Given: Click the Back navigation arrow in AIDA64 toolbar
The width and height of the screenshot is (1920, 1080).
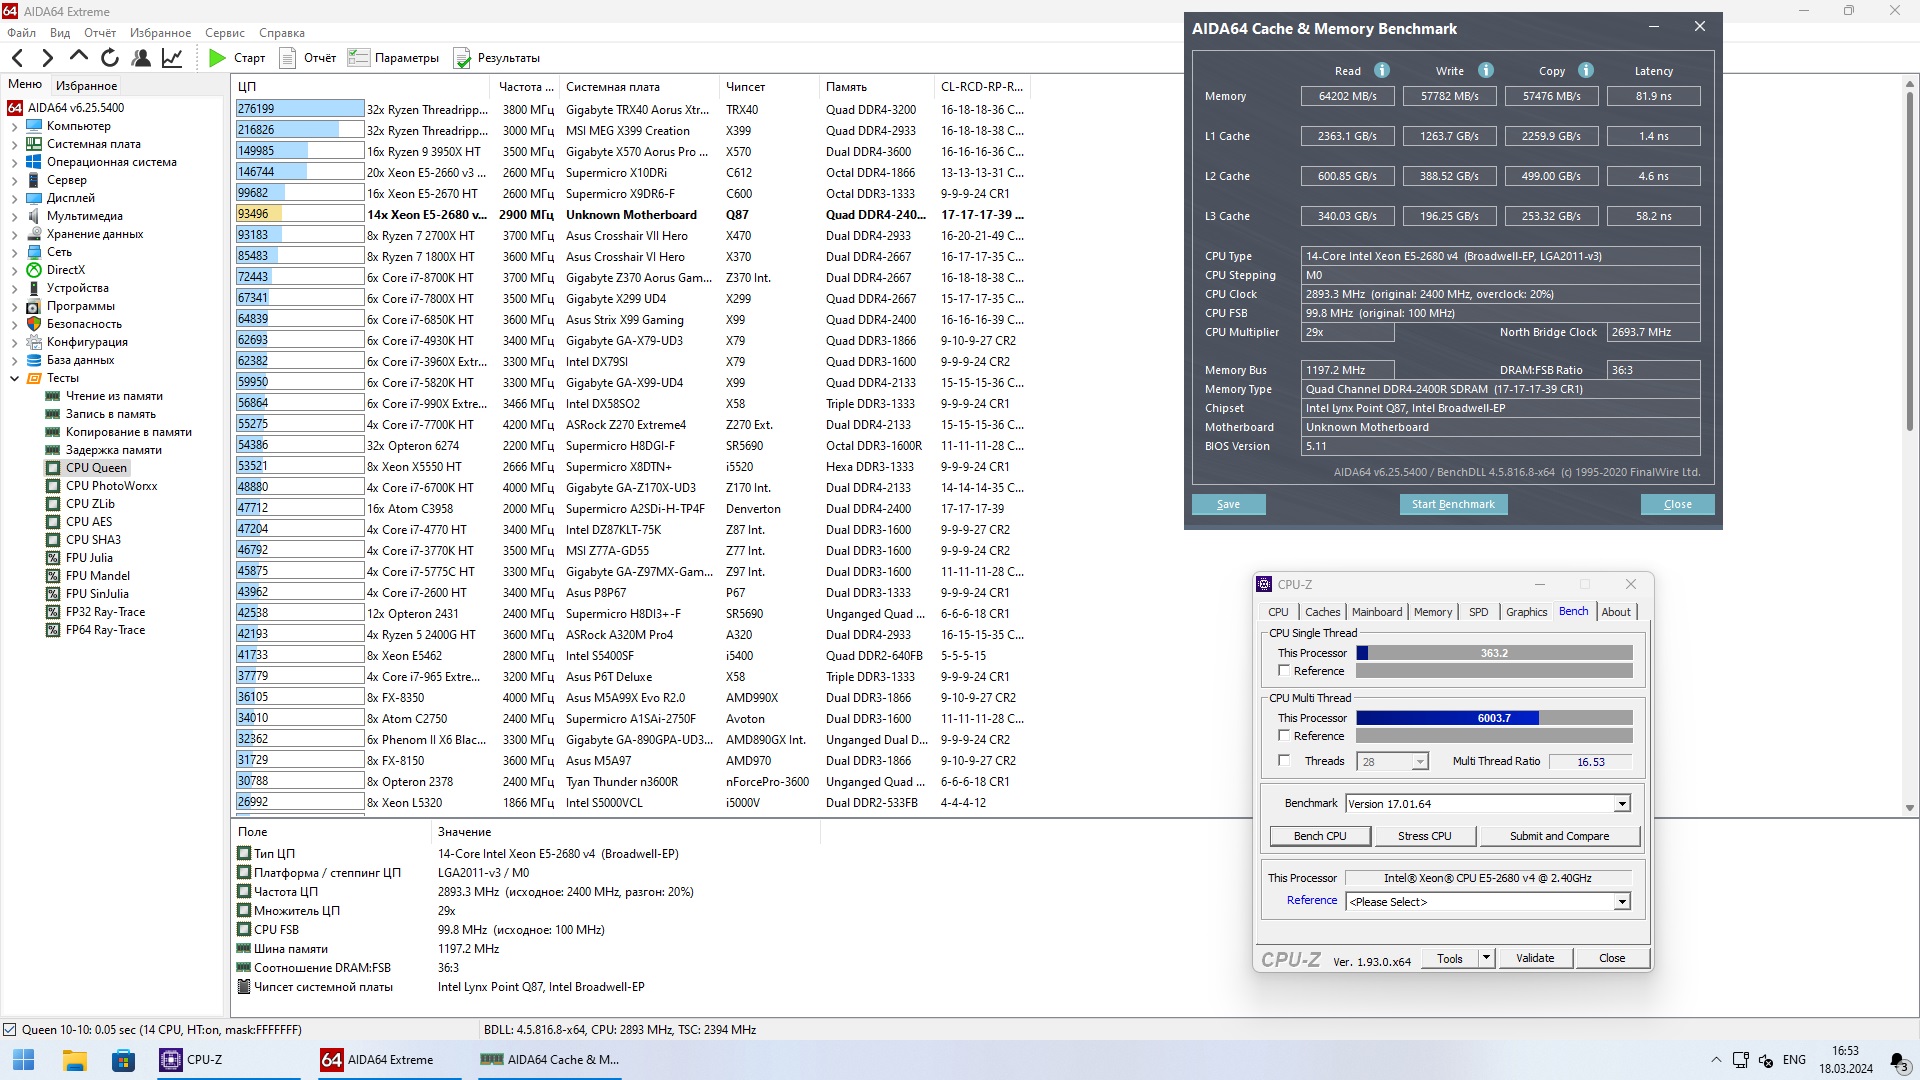Looking at the screenshot, I should pyautogui.click(x=17, y=58).
